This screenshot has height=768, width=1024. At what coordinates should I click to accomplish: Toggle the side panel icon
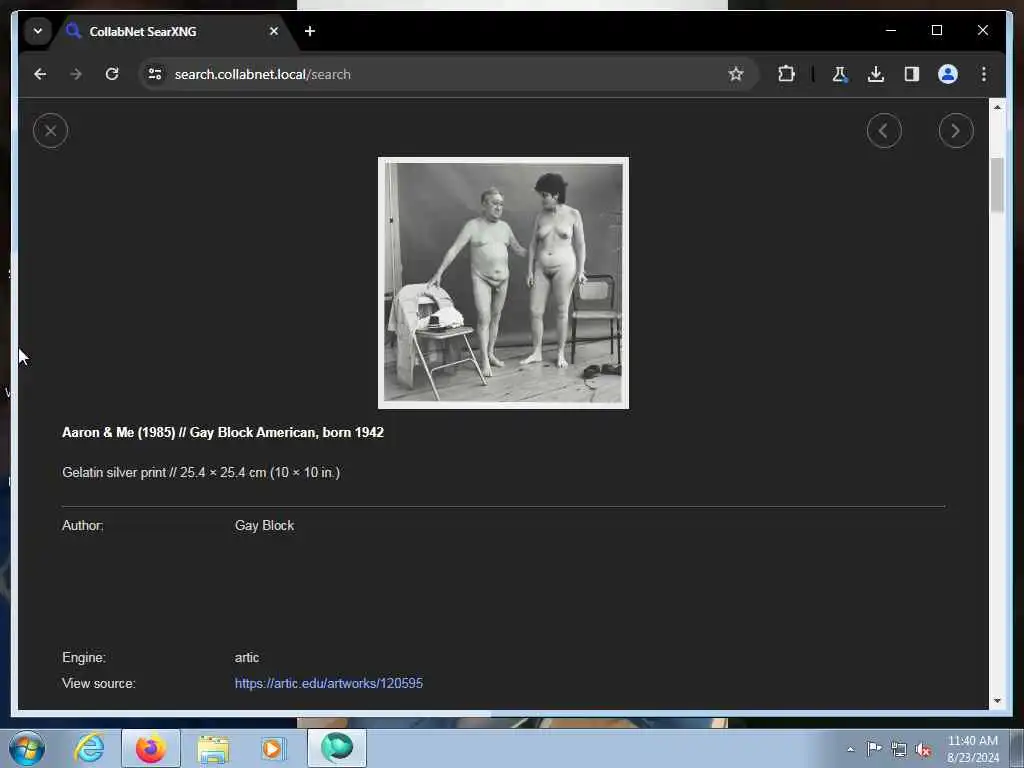click(x=912, y=74)
